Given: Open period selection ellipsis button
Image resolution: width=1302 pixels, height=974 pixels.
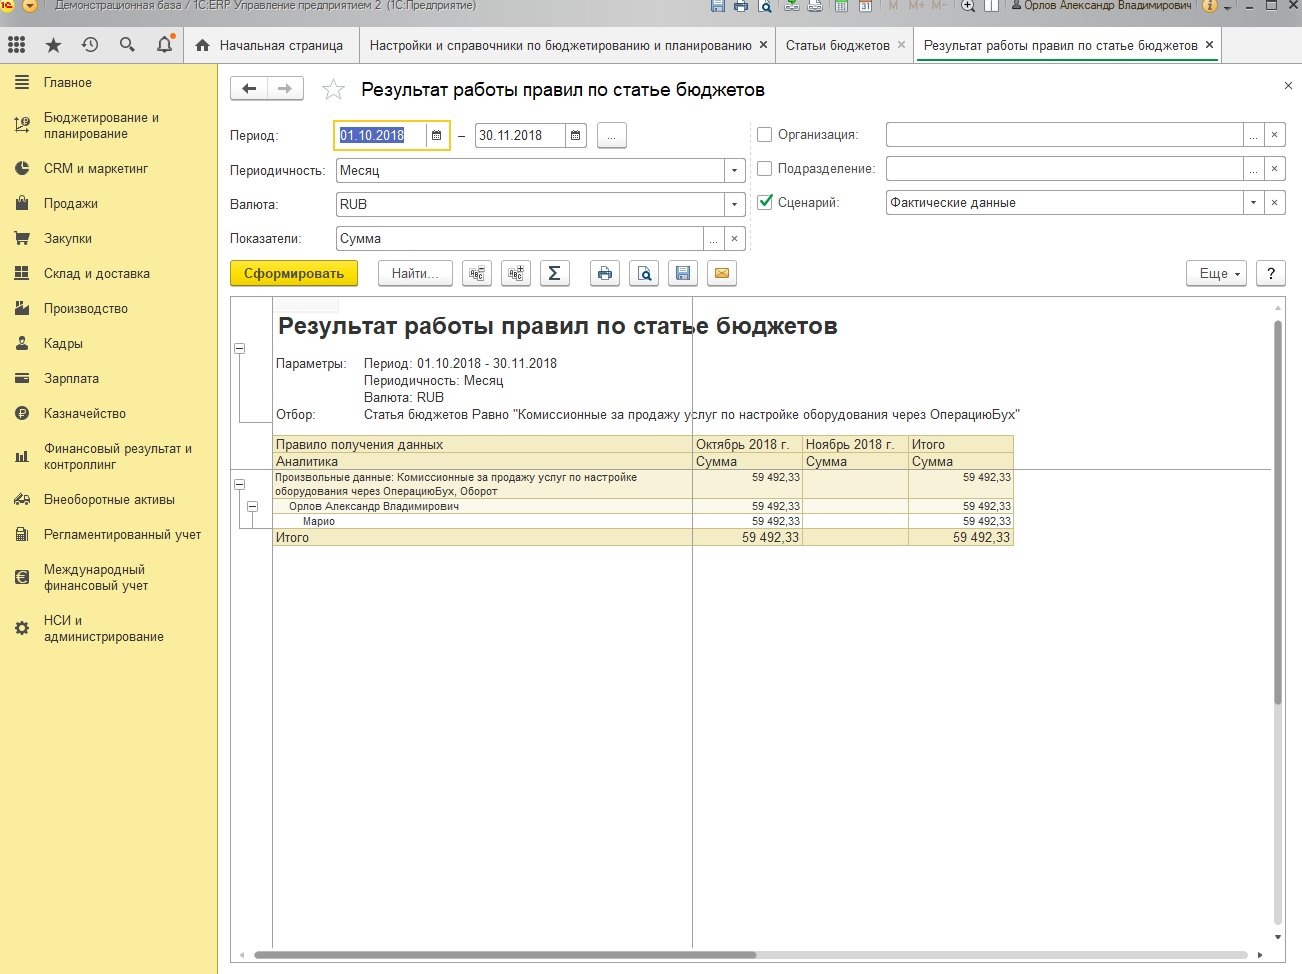Looking at the screenshot, I should [612, 136].
